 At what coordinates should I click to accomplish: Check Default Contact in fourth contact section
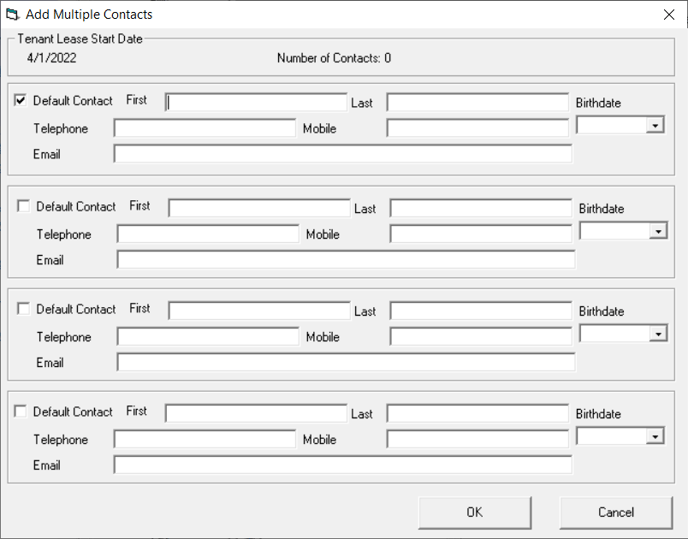(x=20, y=411)
